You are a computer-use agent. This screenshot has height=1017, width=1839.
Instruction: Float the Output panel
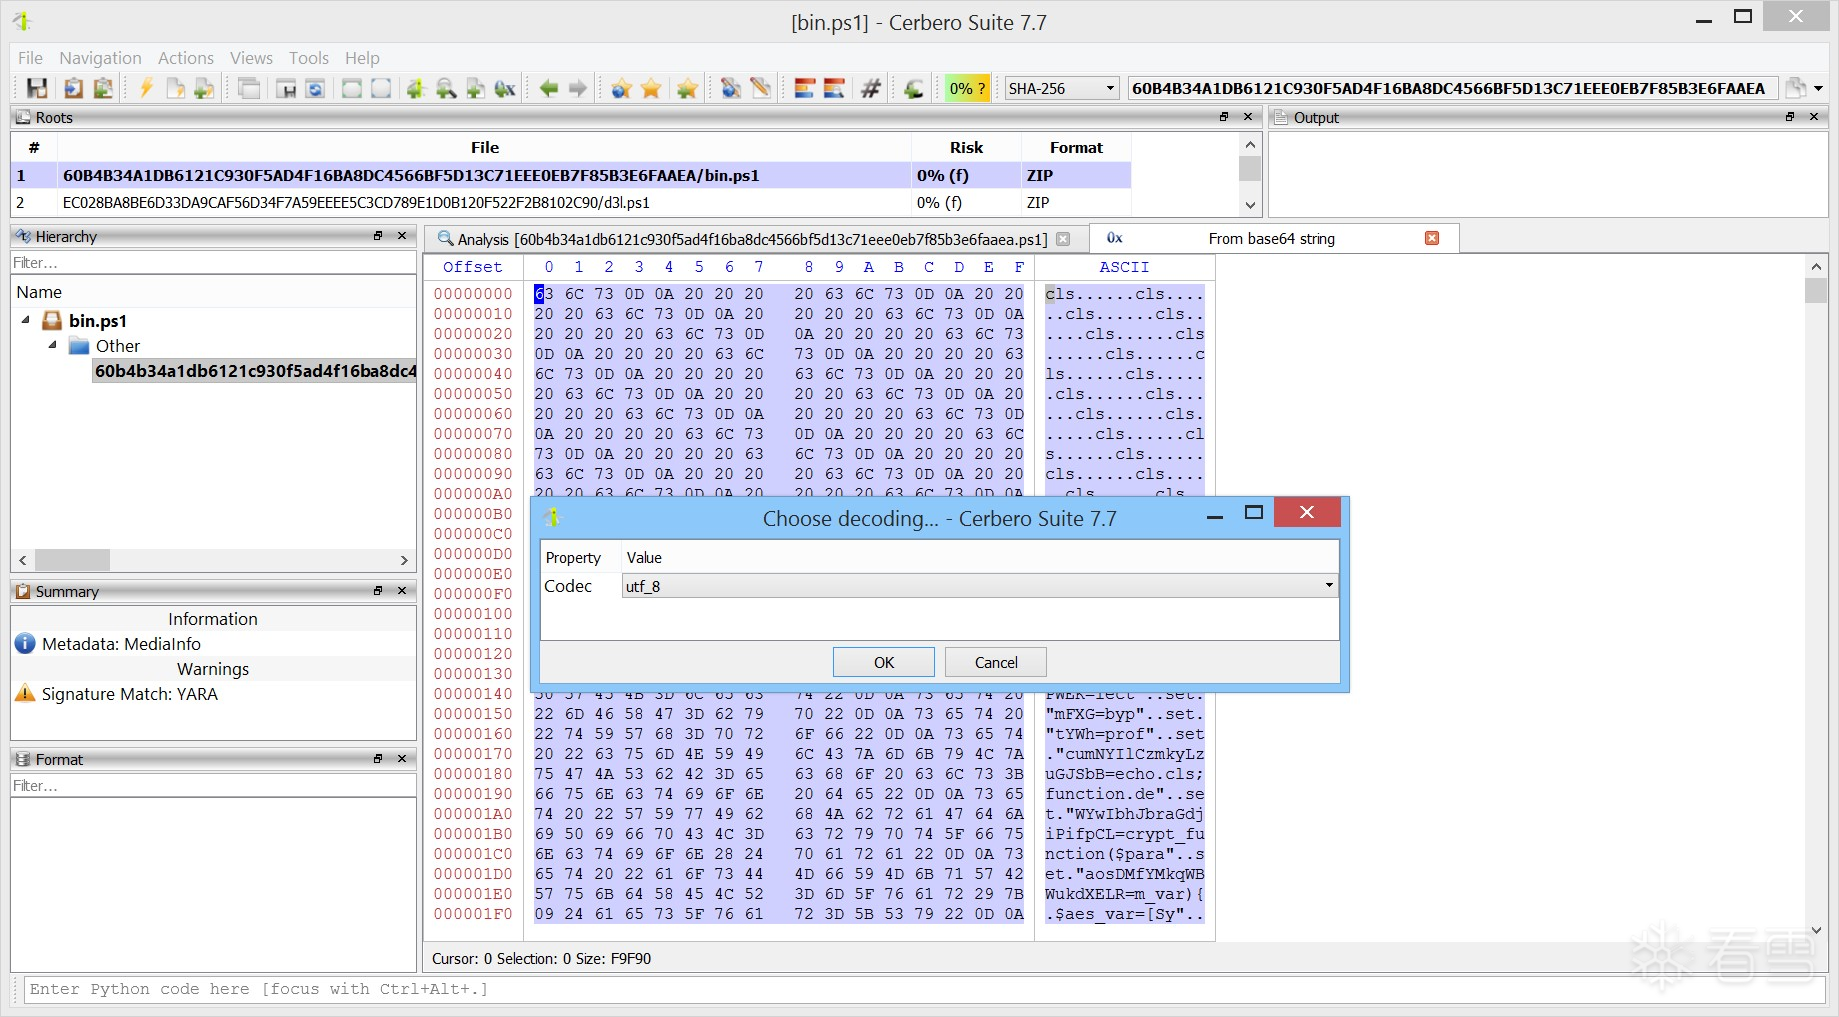[x=1790, y=117]
